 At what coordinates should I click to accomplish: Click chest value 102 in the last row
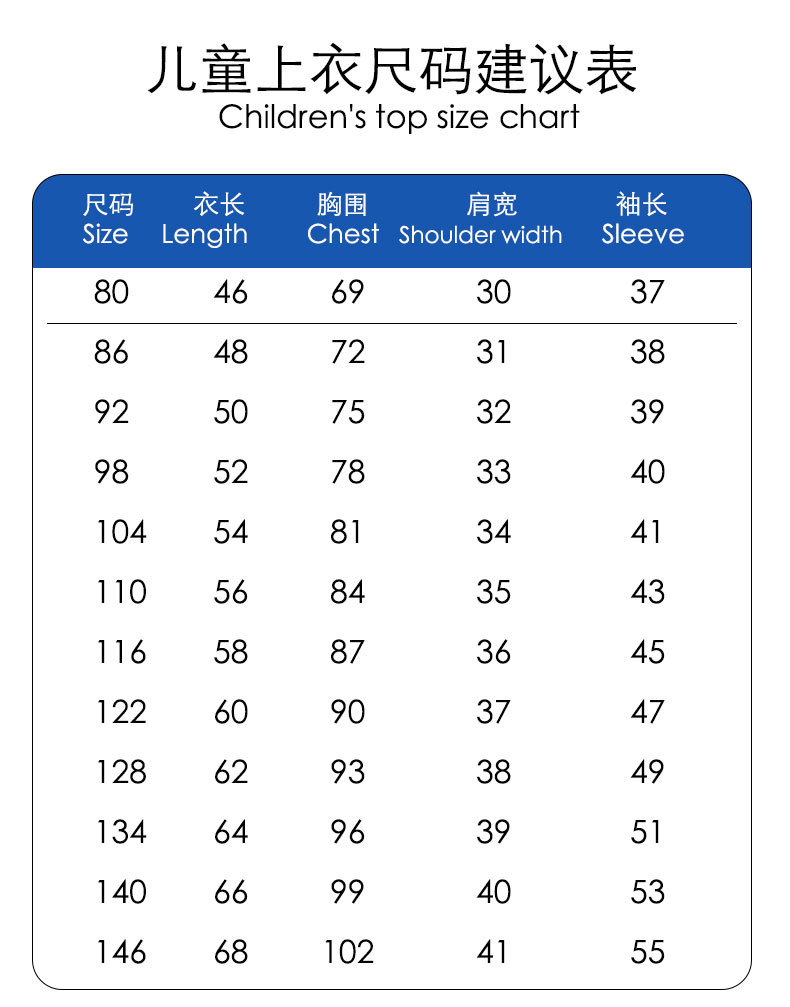click(x=348, y=952)
